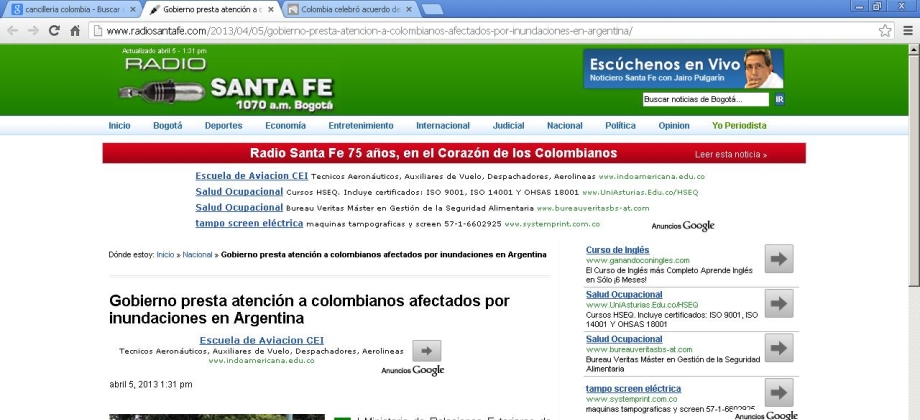Image resolution: width=920 pixels, height=420 pixels.
Task: Click arrow next to Escuela de Aviacion article ad
Action: click(x=427, y=351)
